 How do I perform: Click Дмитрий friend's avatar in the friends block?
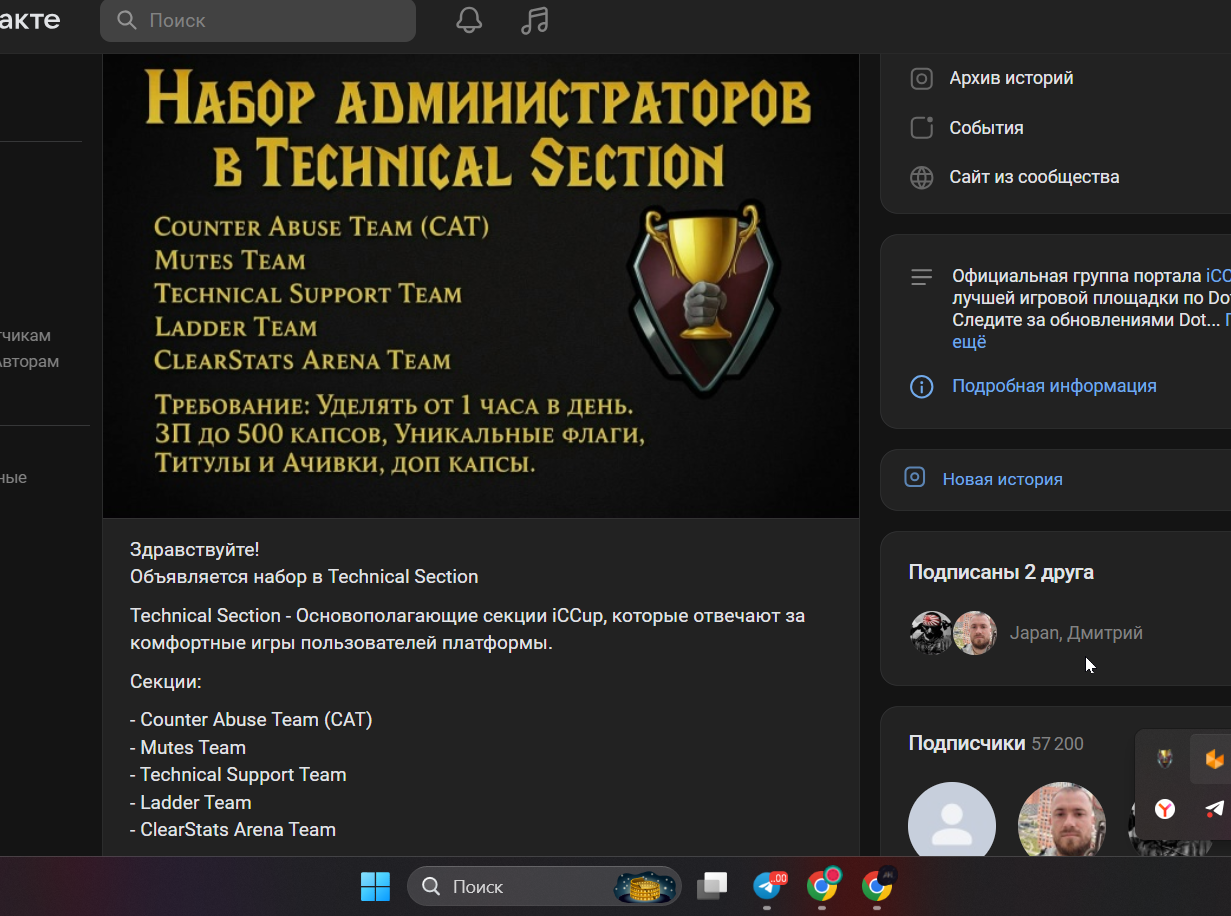975,633
